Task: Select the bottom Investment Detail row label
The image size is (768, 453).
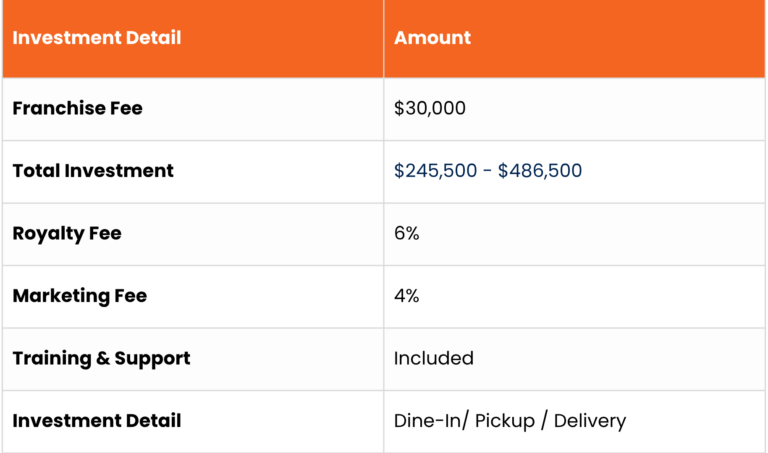Action: pos(96,421)
